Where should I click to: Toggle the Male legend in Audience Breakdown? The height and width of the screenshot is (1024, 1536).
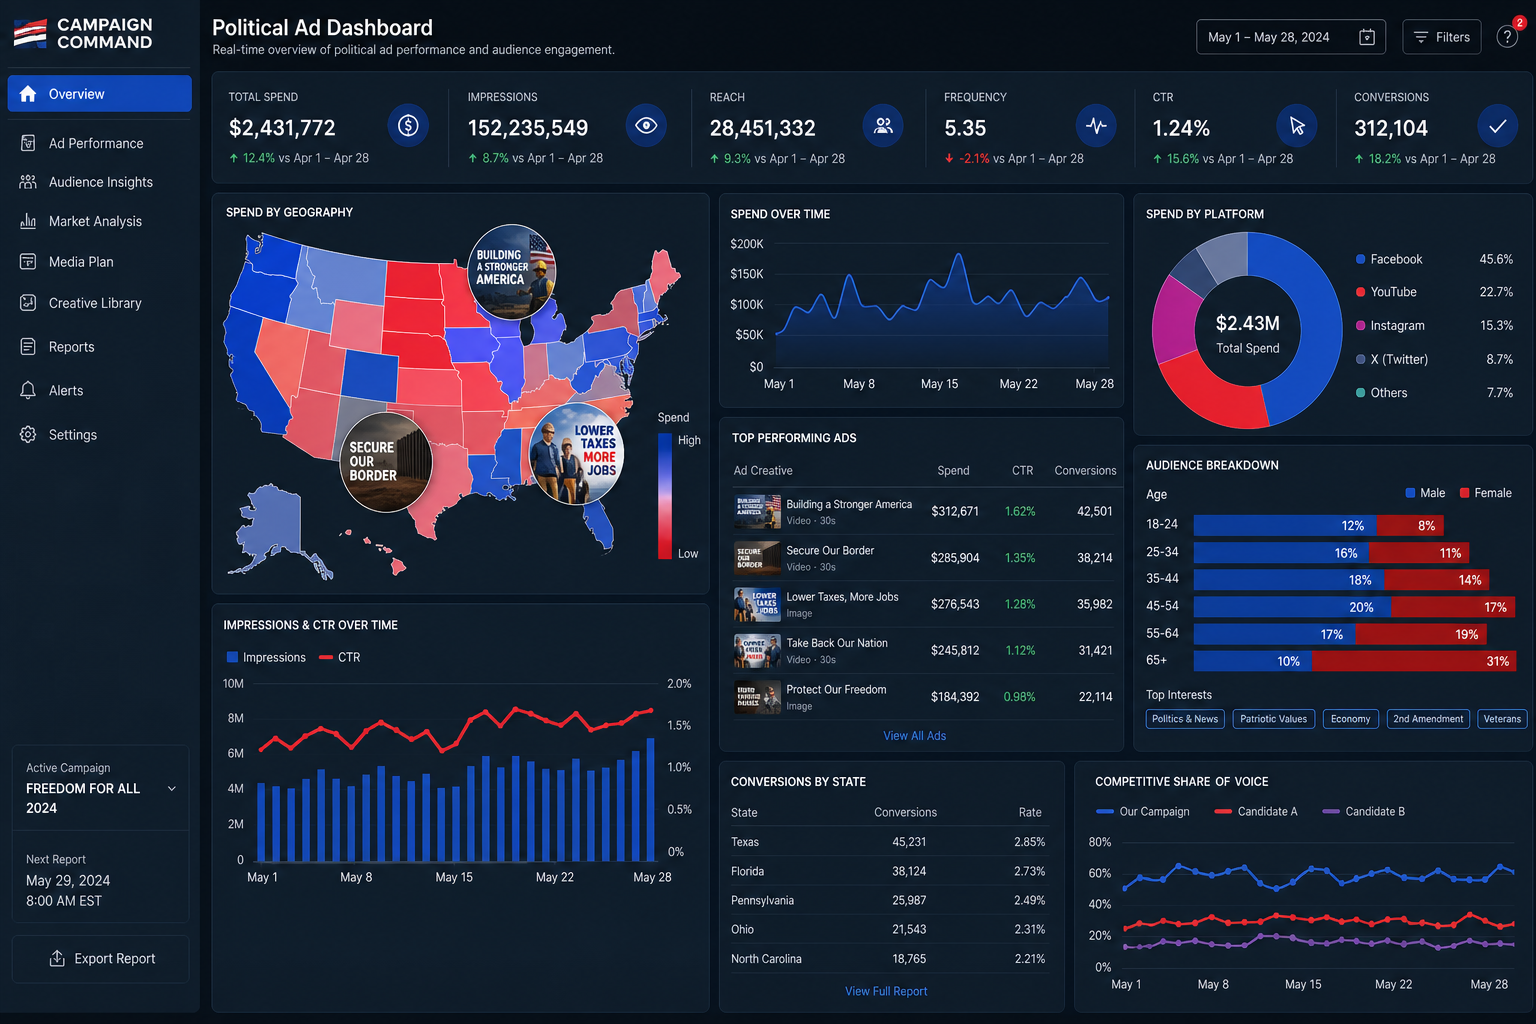pyautogui.click(x=1425, y=493)
